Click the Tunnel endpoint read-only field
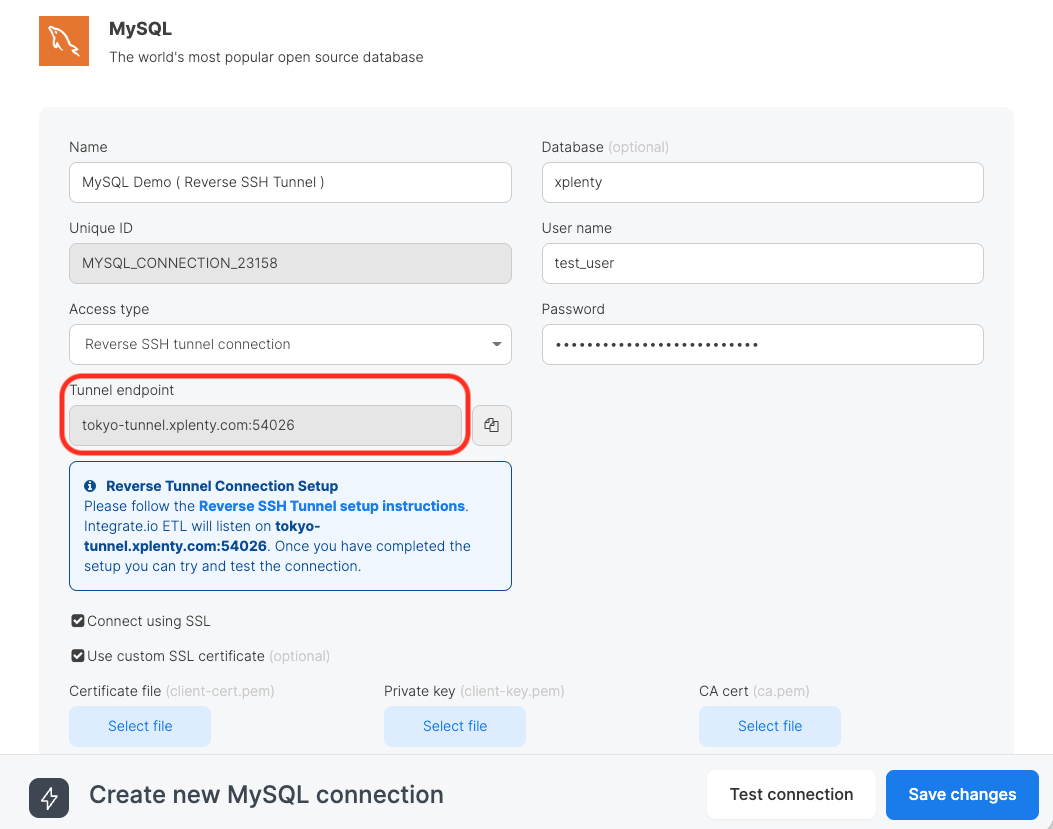Viewport: 1053px width, 829px height. [265, 425]
